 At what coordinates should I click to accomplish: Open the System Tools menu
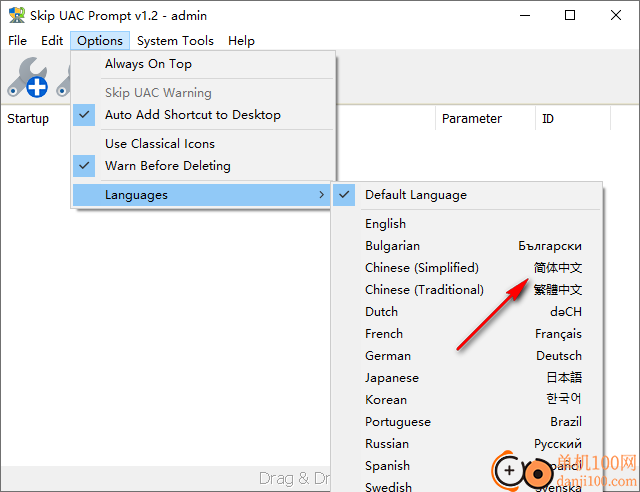click(175, 41)
